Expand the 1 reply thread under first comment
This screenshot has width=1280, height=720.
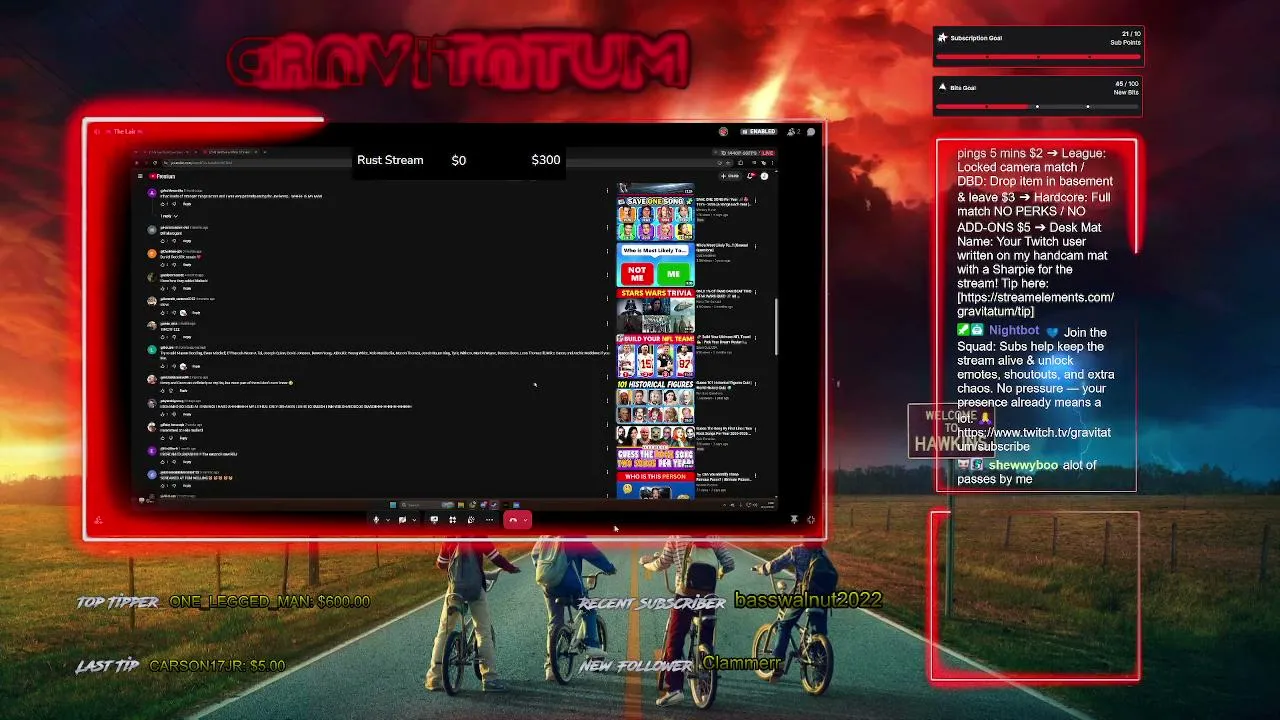167,216
